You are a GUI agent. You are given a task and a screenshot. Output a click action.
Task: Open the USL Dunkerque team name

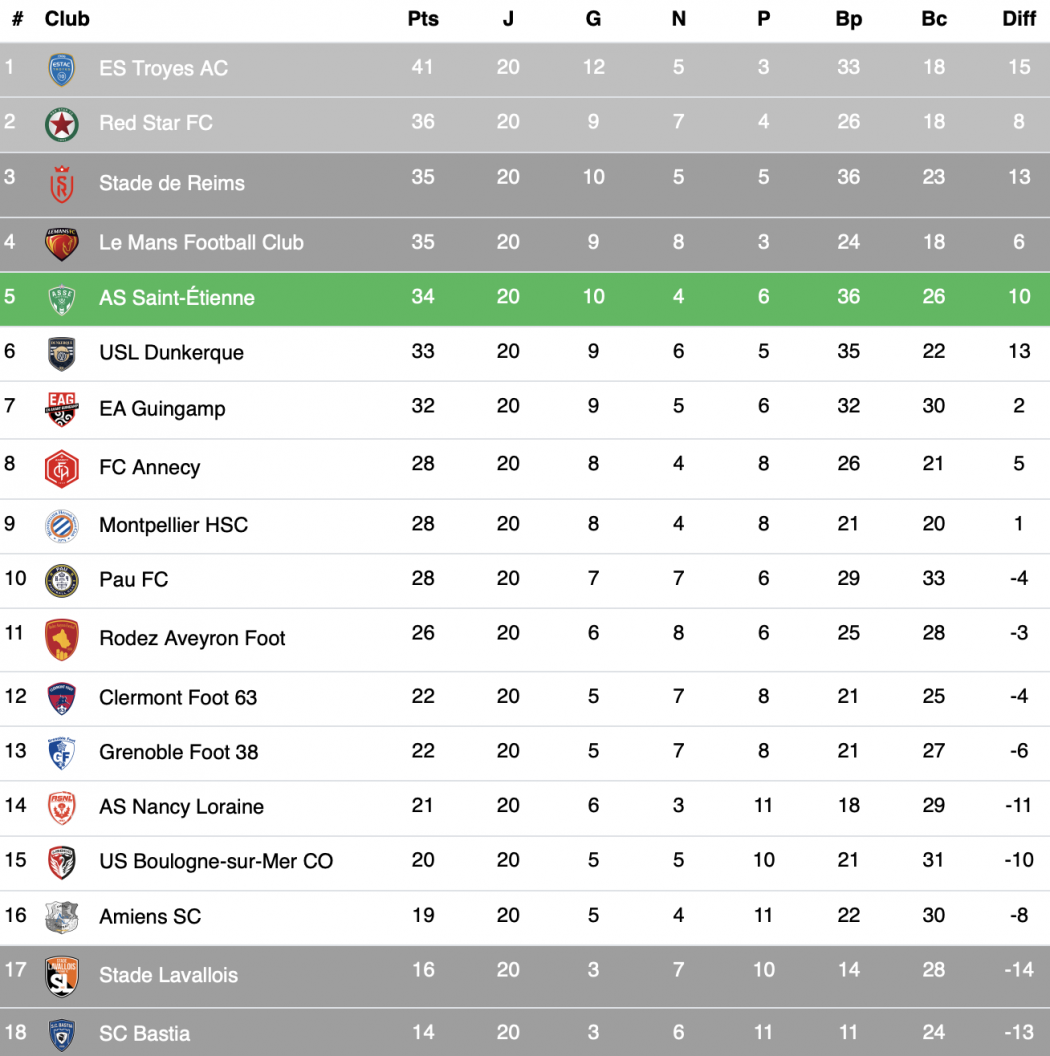click(171, 353)
